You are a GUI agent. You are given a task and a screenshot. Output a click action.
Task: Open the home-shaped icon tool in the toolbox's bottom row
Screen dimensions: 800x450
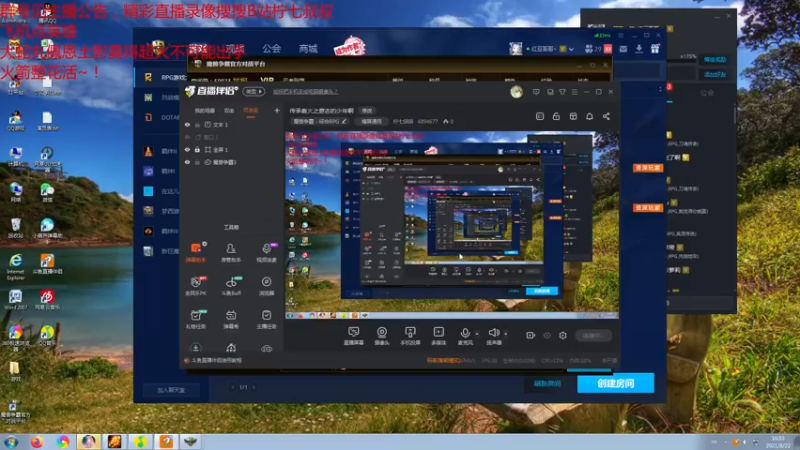[x=231, y=348]
